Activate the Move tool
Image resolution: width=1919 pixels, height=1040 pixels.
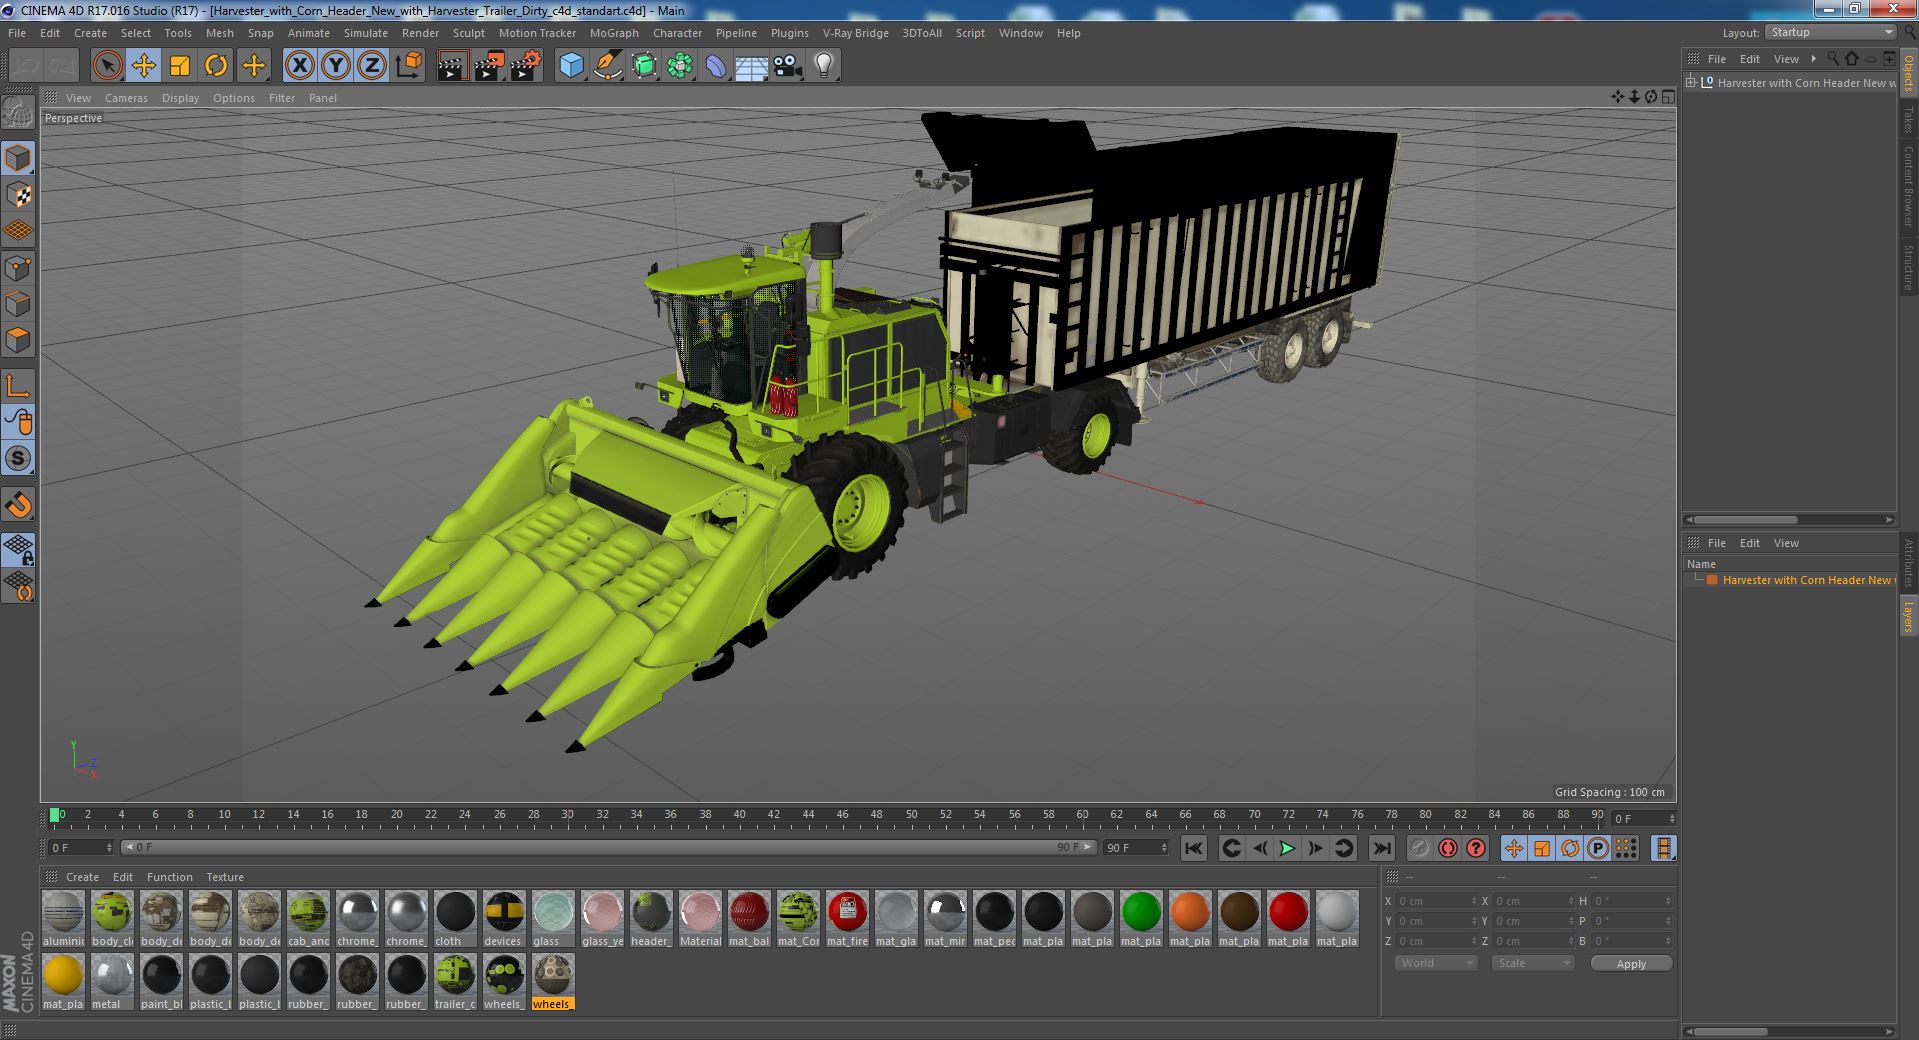pos(143,66)
